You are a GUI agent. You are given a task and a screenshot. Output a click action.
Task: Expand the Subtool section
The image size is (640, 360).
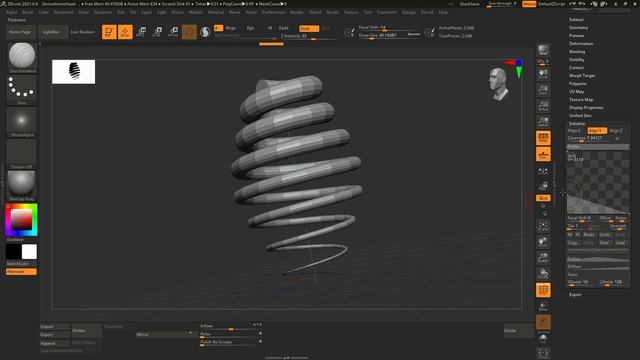coord(576,20)
